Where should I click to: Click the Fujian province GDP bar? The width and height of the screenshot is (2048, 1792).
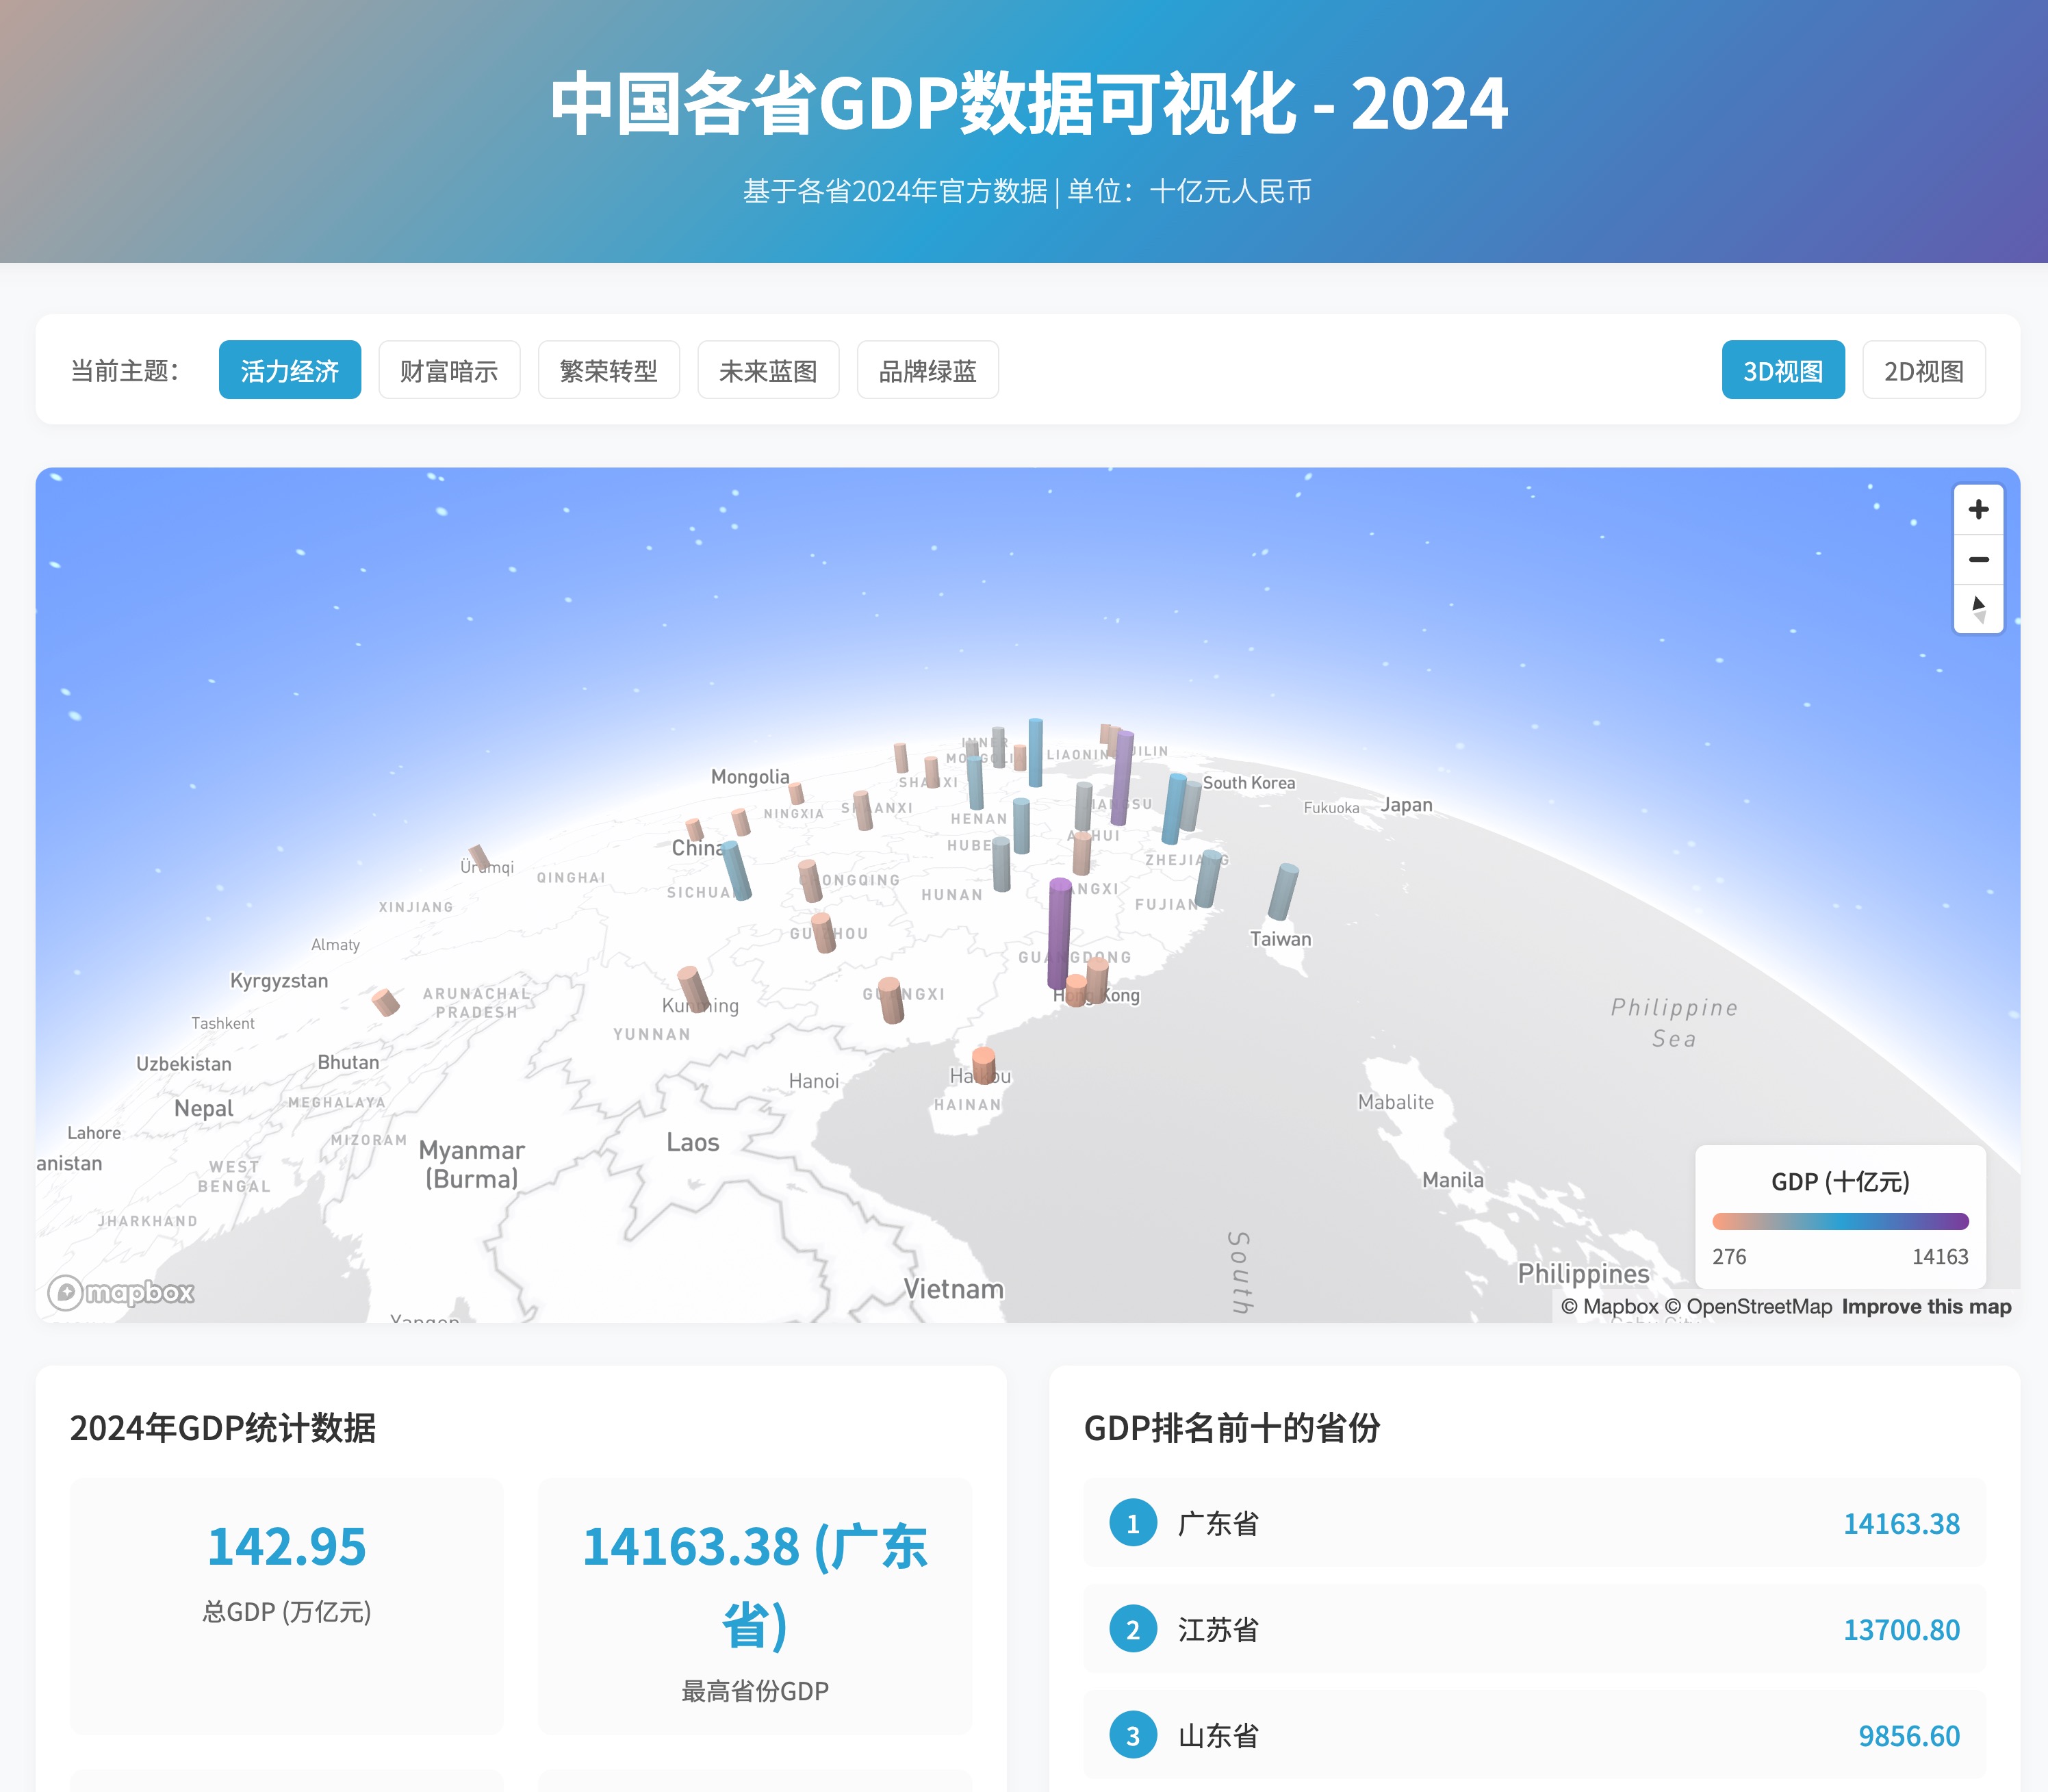coord(1209,878)
